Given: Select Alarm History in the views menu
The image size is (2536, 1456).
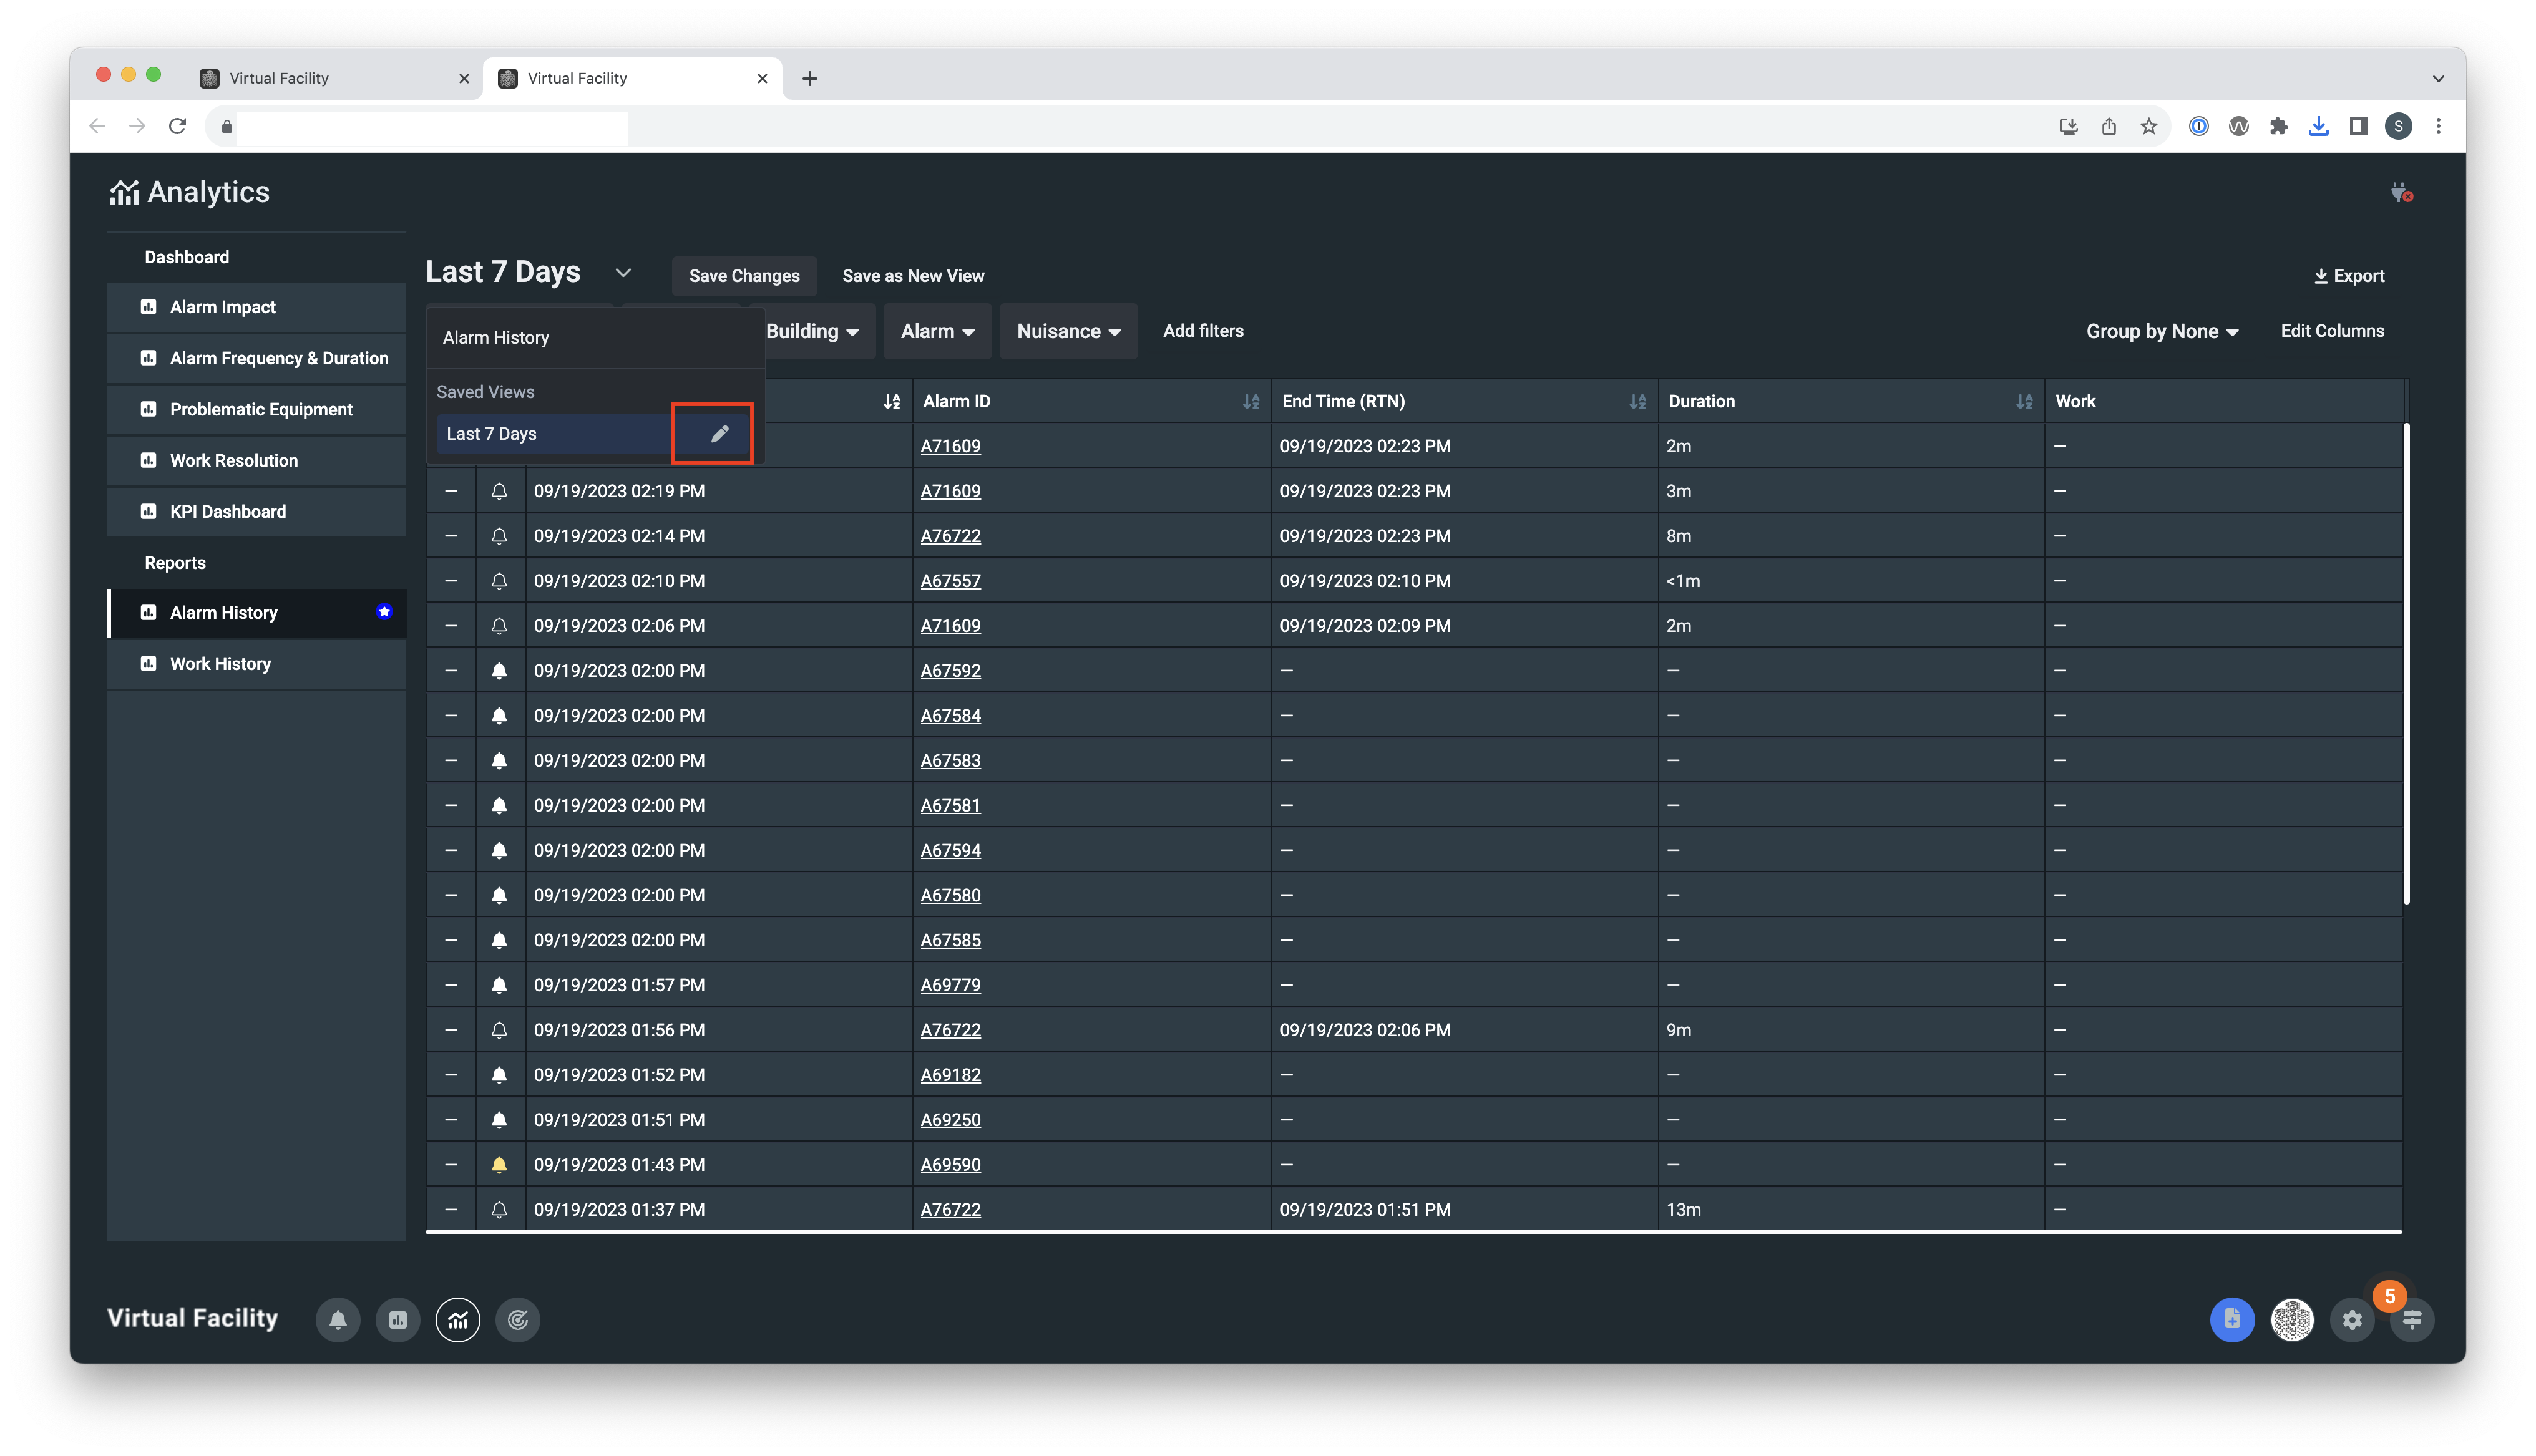Looking at the screenshot, I should pos(496,338).
